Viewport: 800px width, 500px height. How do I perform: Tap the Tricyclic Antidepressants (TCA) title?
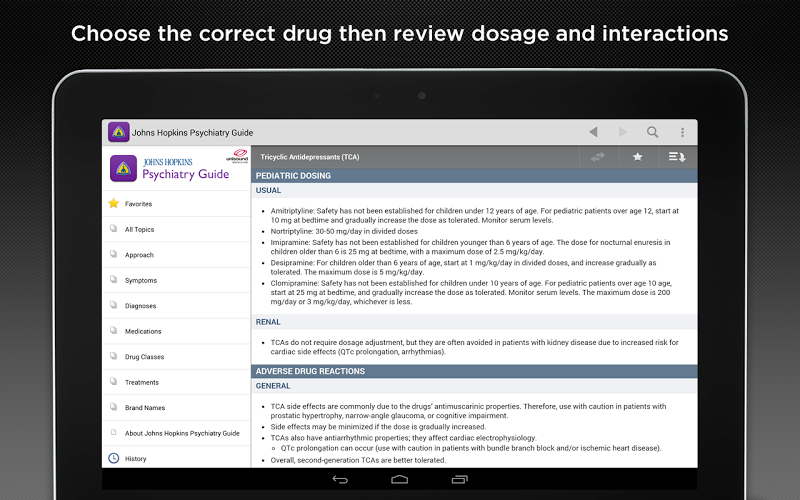coord(310,157)
